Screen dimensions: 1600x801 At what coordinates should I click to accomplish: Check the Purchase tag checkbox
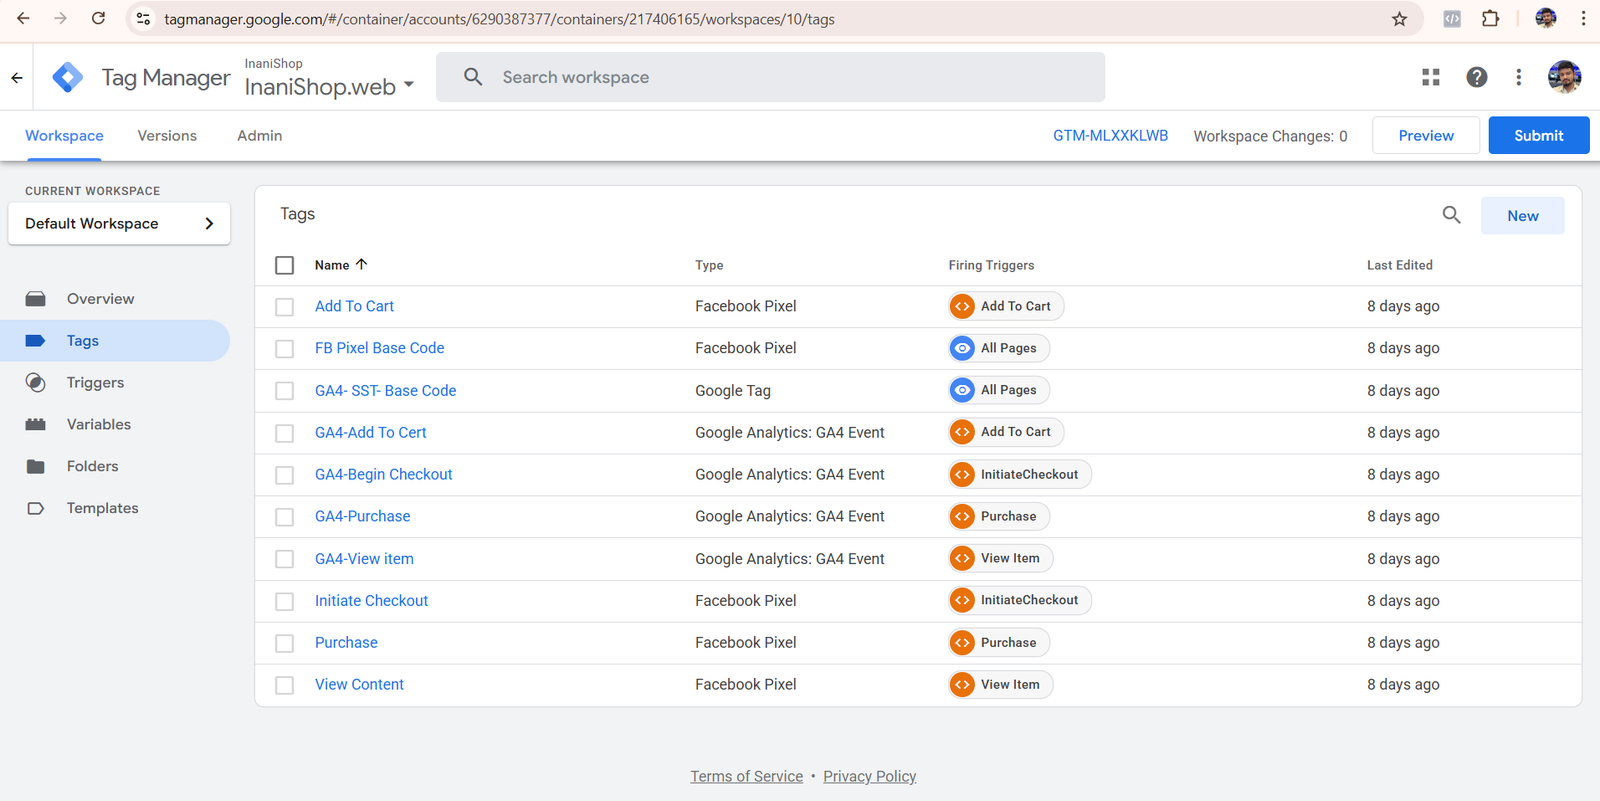285,643
